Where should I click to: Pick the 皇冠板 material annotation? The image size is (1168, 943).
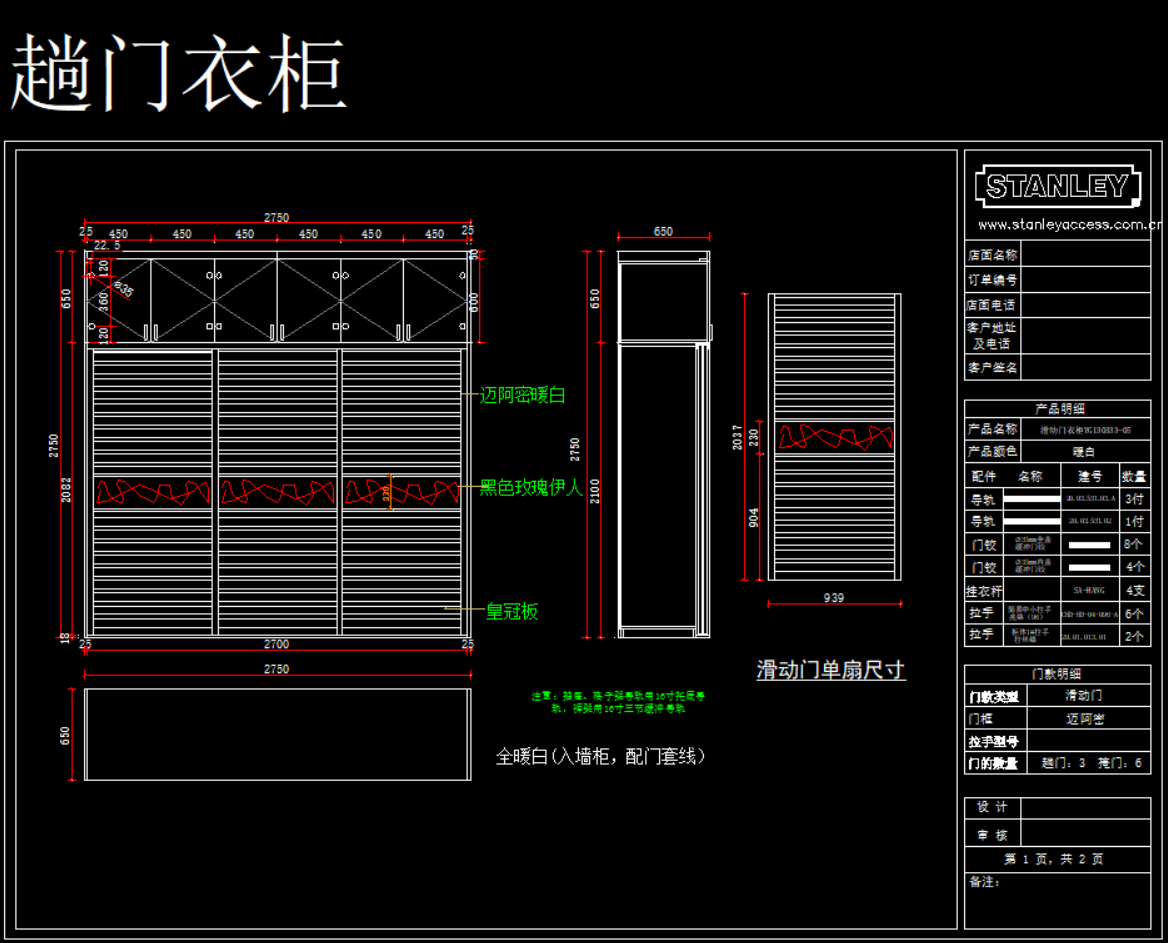pyautogui.click(x=511, y=611)
